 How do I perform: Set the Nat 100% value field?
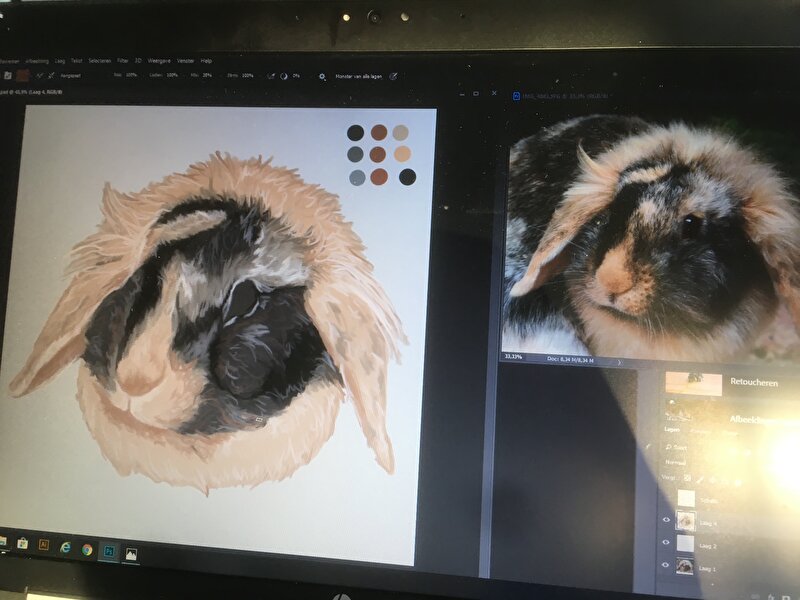tap(131, 75)
